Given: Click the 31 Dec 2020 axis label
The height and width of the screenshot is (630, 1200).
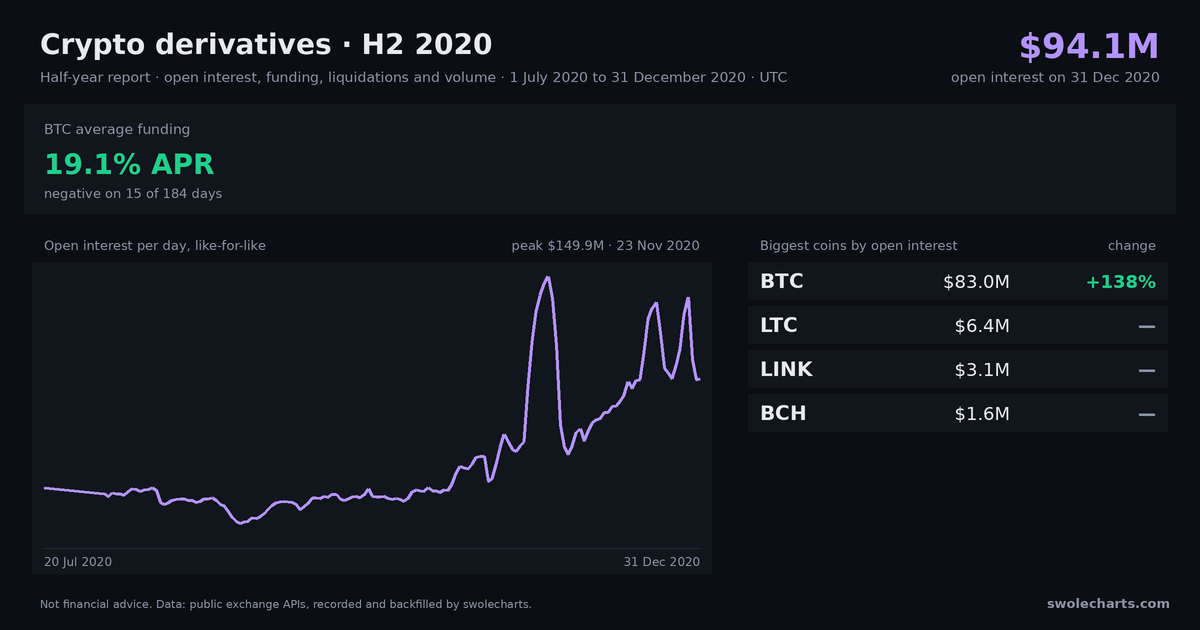Looking at the screenshot, I should (662, 562).
